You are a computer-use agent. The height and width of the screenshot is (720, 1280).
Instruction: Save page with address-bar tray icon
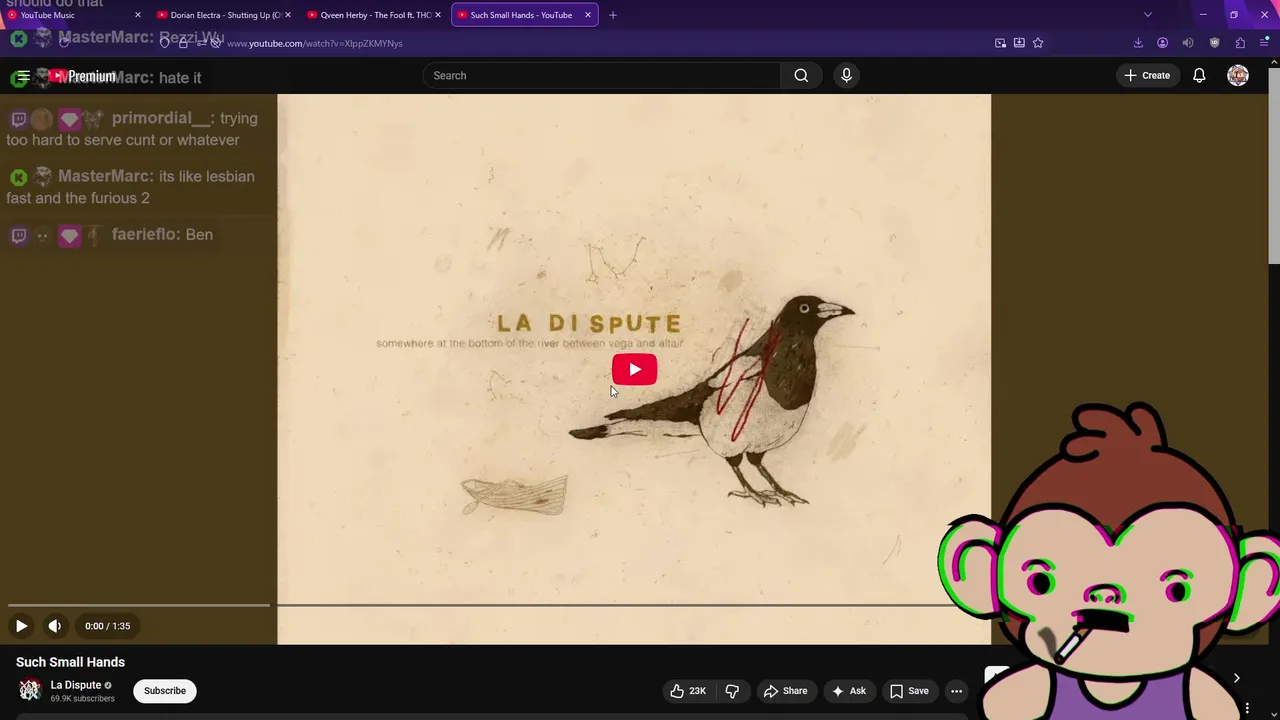pyautogui.click(x=1019, y=43)
